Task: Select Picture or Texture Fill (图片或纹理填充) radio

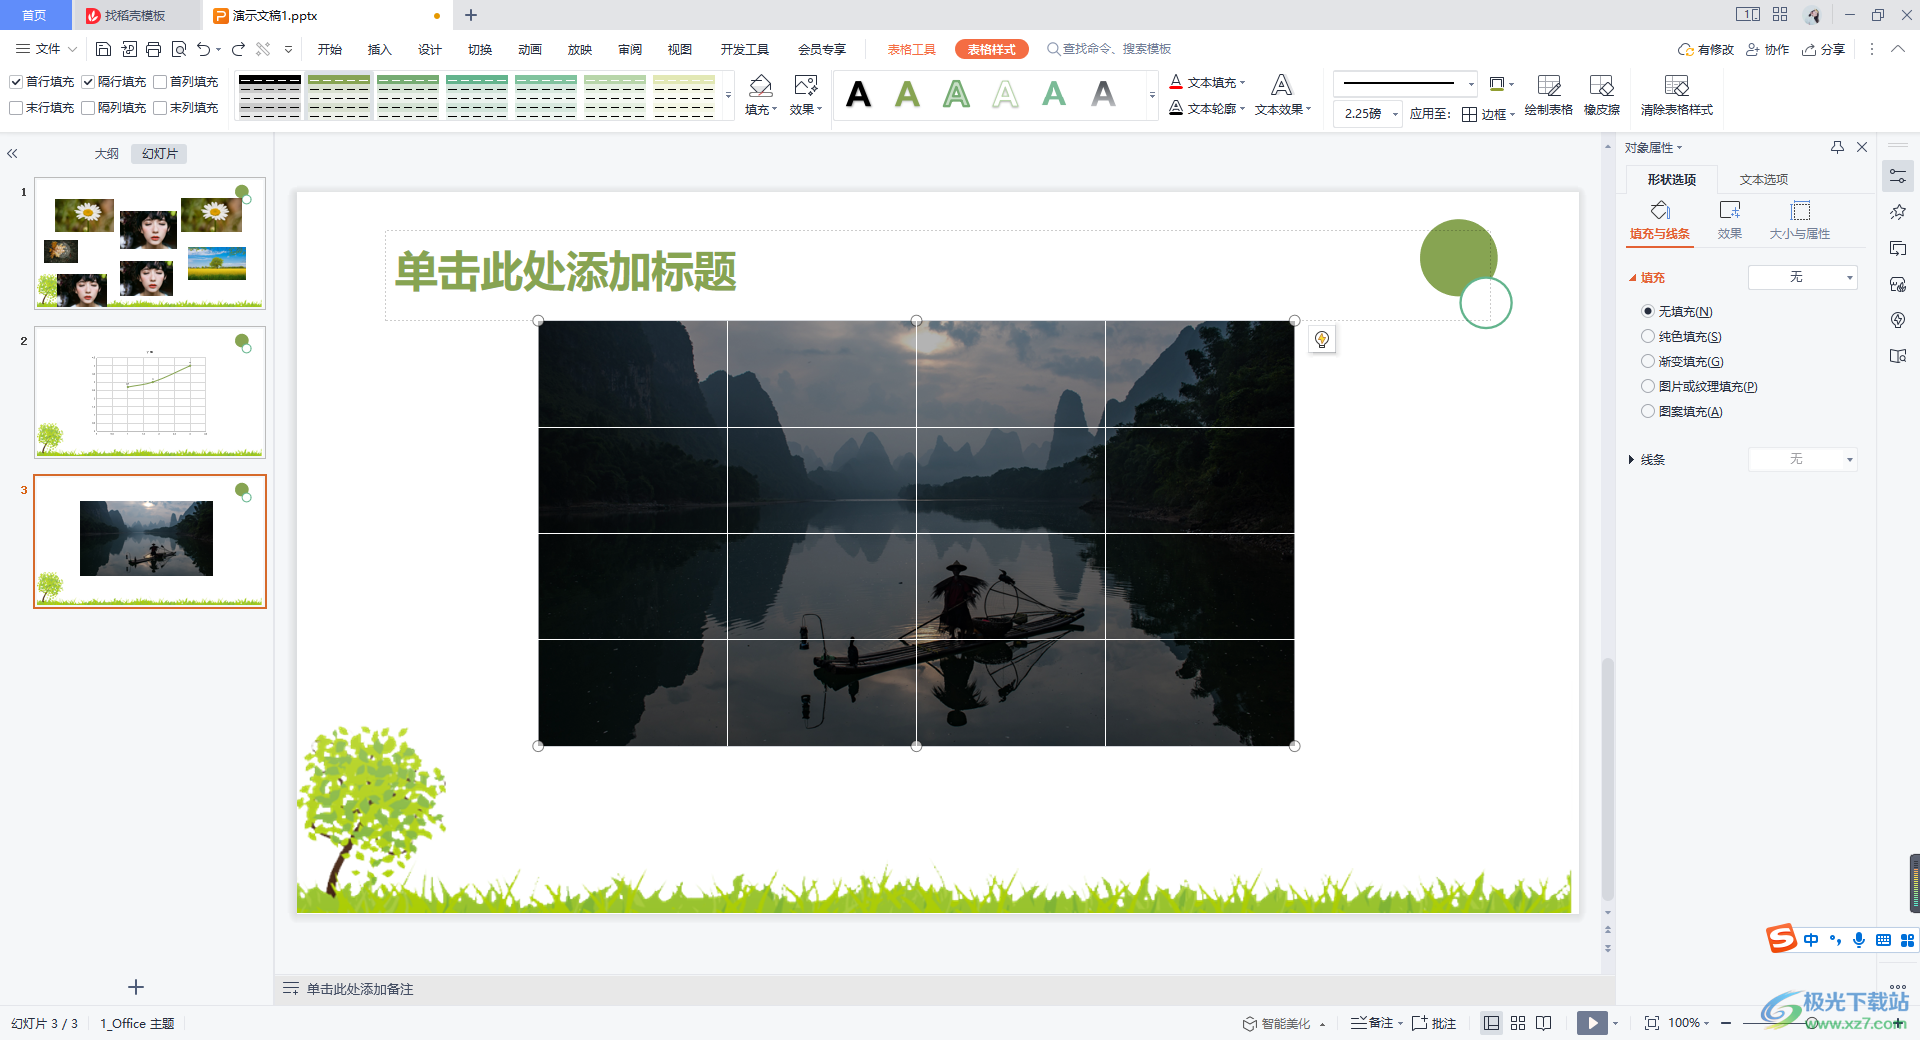Action: 1648,386
